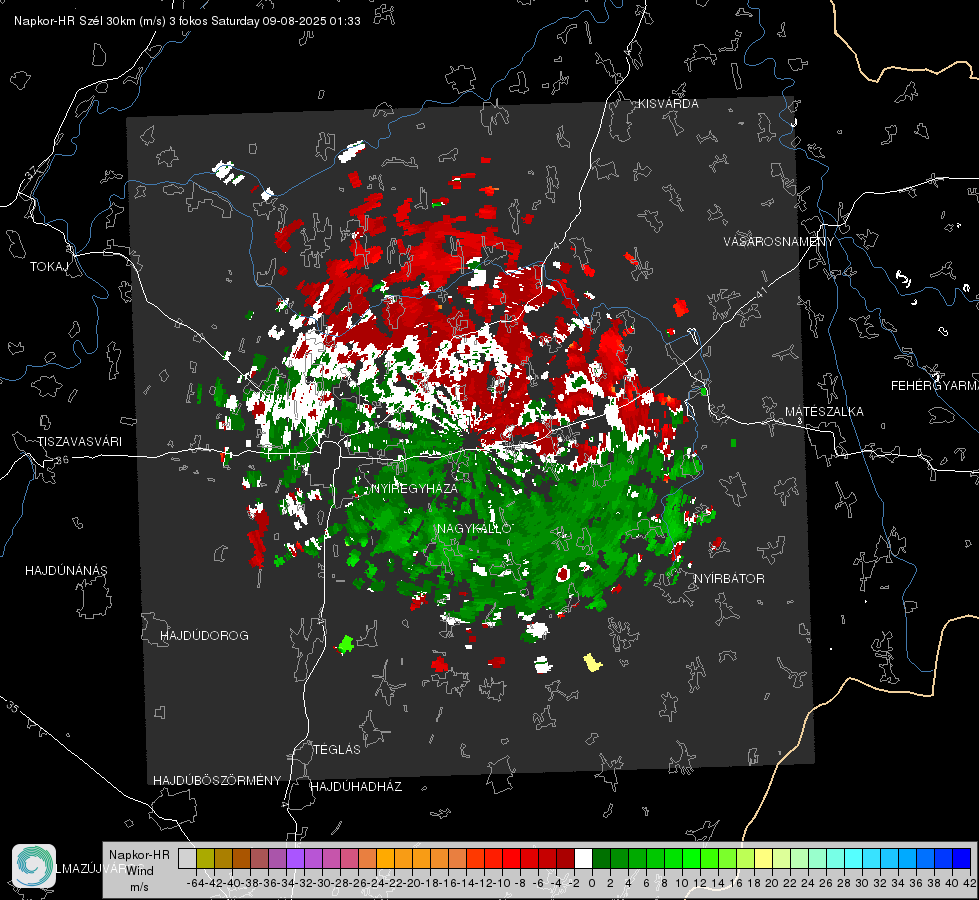Viewport: 979px width, 900px height.
Task: Click the HAJDÚBÖSZÖRMÉNY label
Action: [x=217, y=781]
